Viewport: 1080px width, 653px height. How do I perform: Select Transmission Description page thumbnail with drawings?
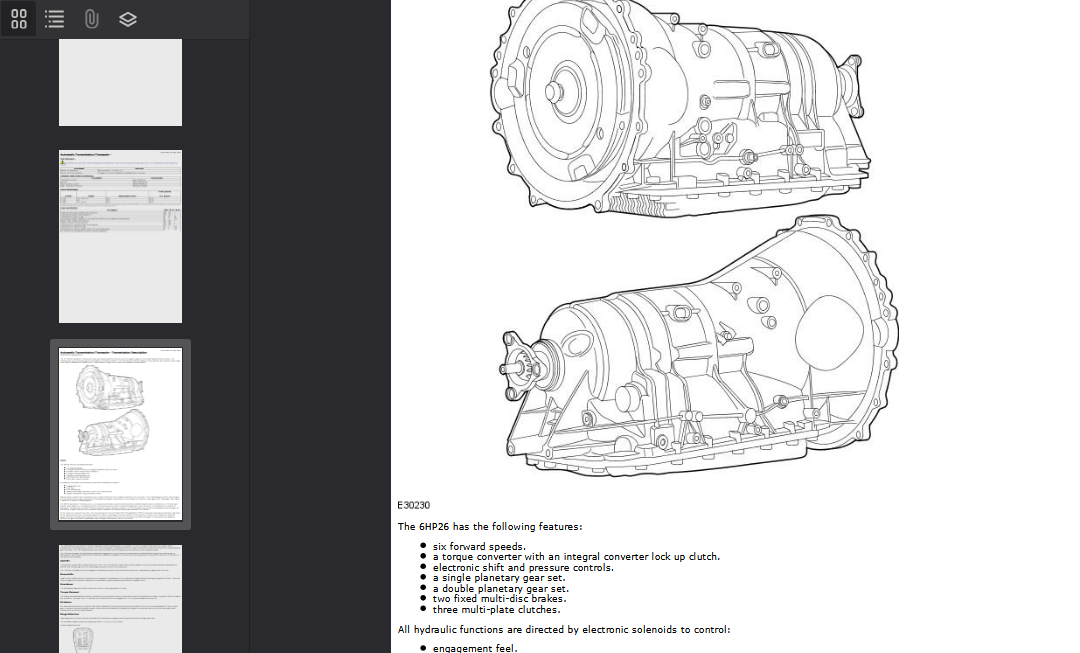tap(121, 434)
